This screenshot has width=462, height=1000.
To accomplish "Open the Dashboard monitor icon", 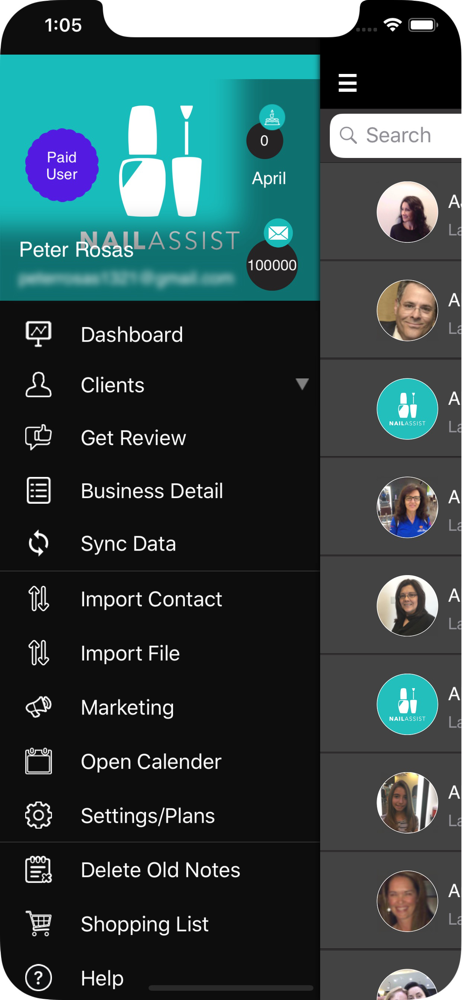I will point(38,334).
